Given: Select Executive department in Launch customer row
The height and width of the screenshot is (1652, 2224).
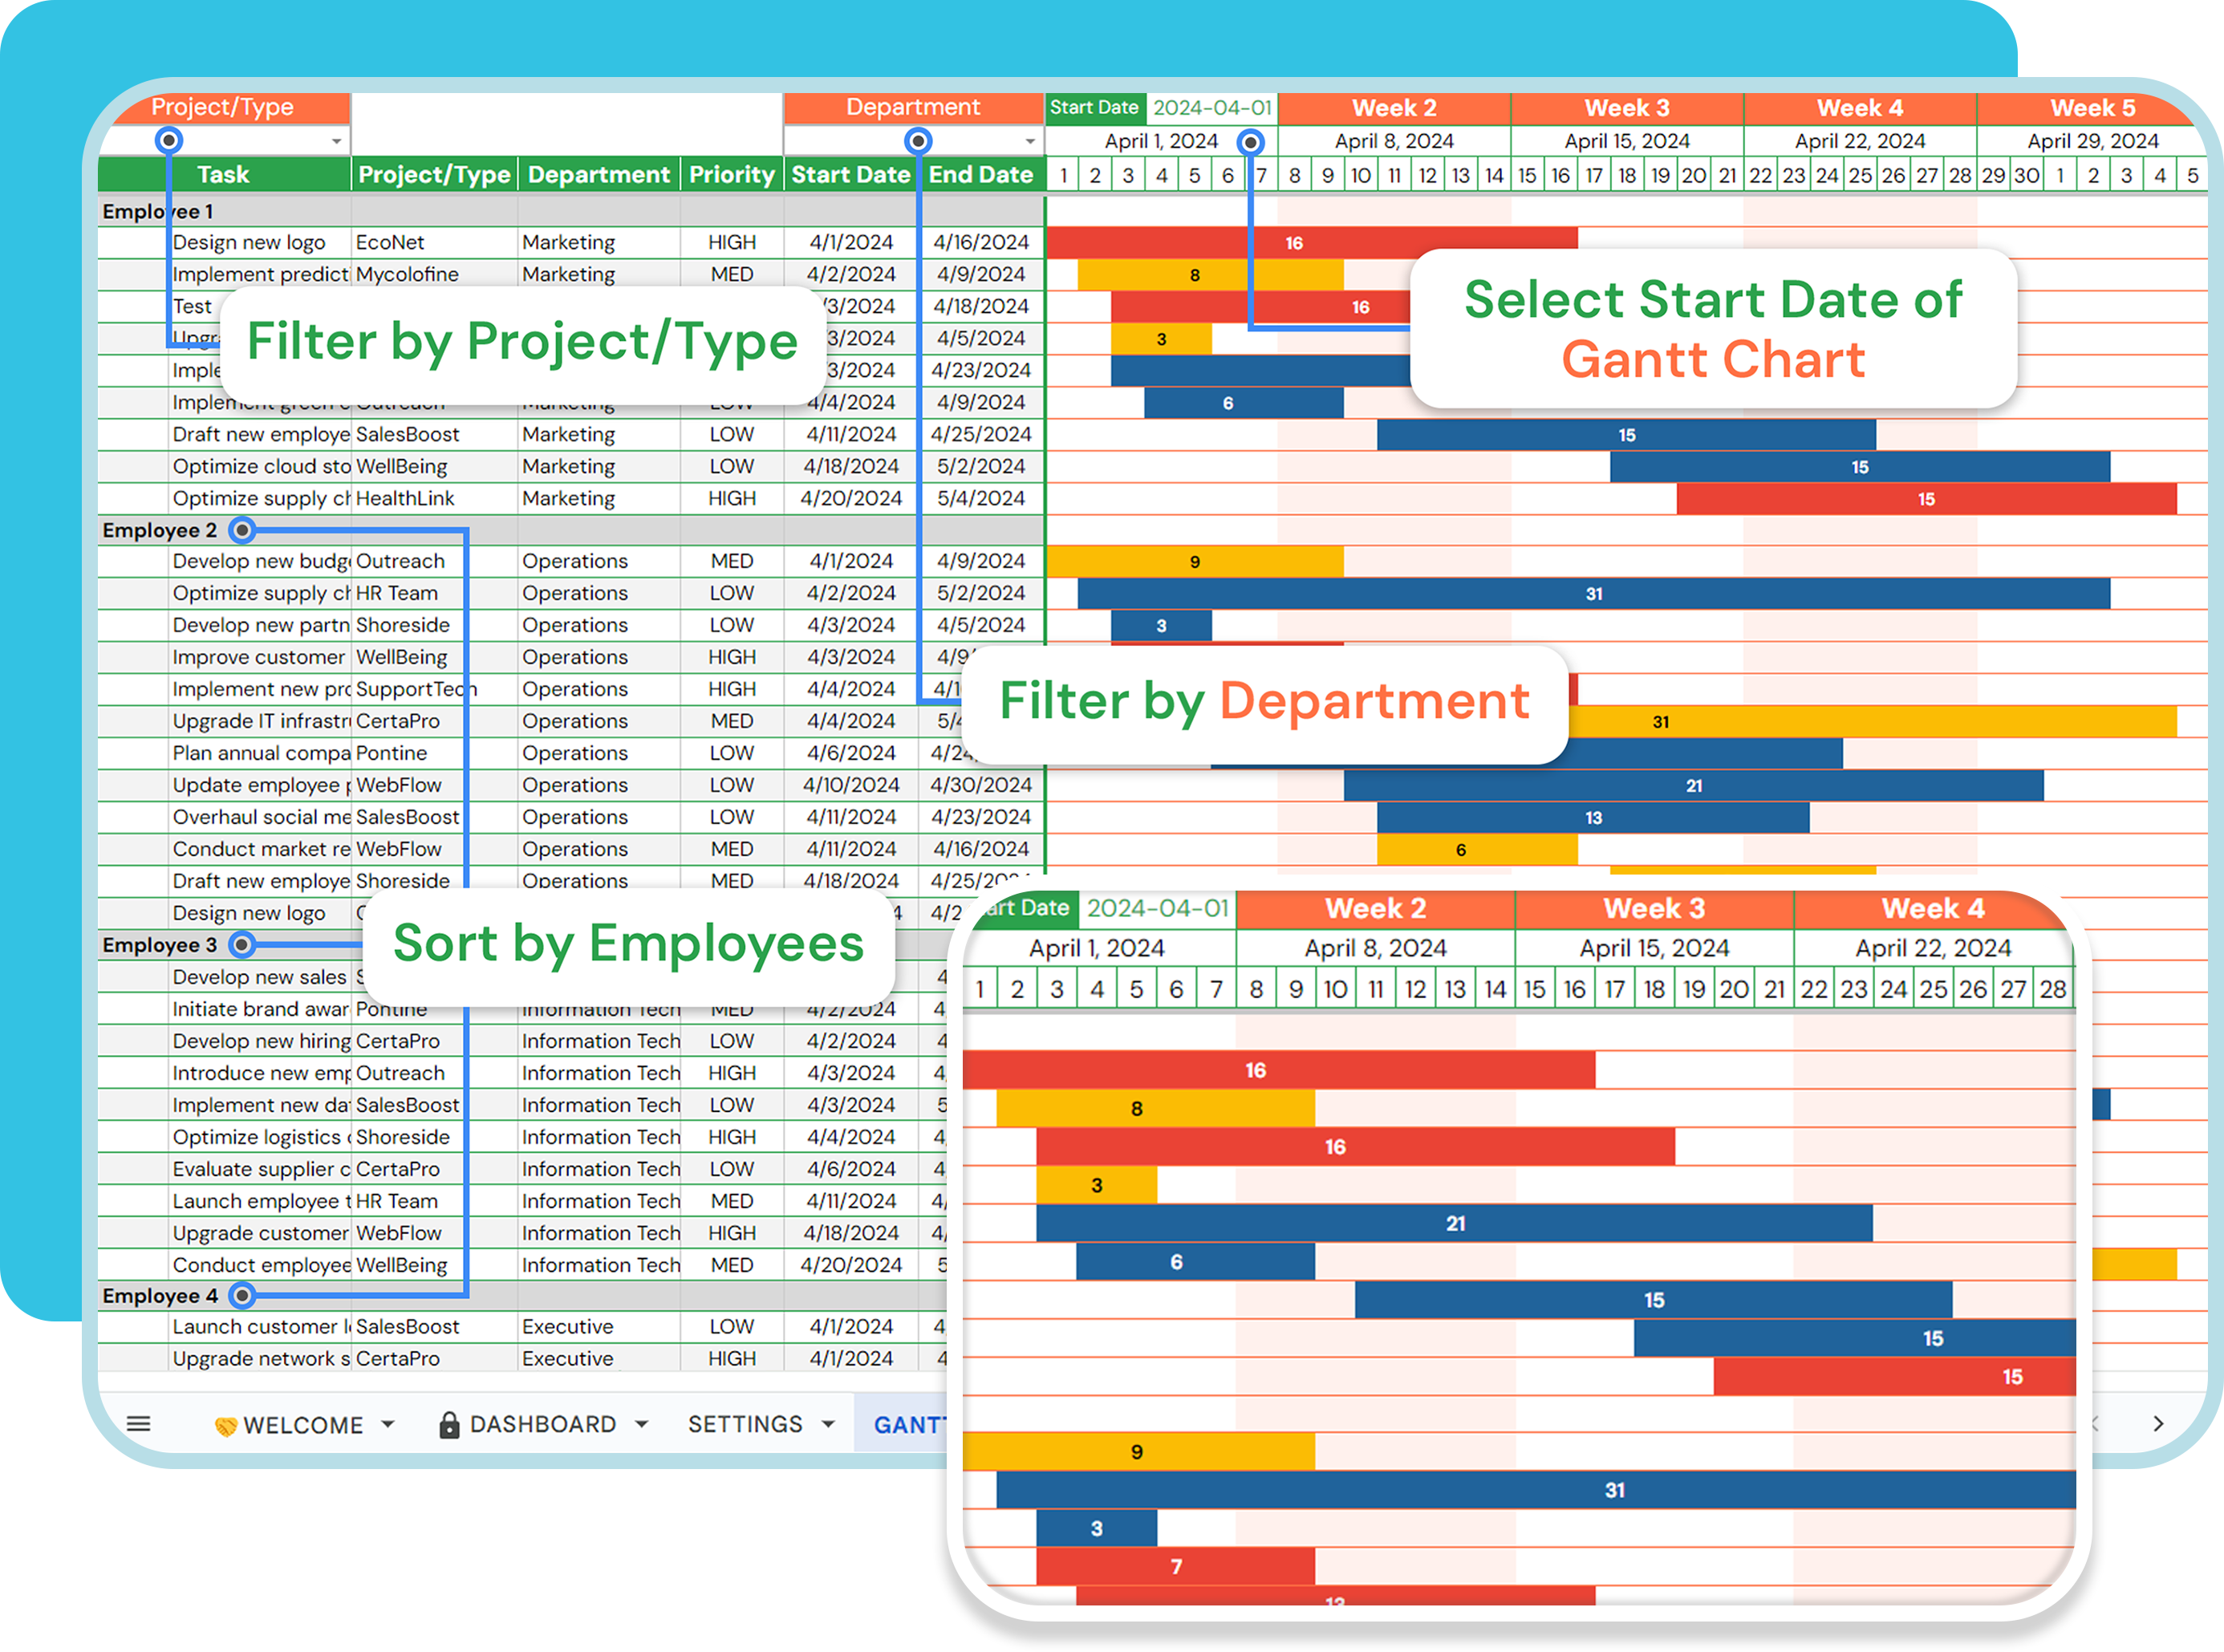Looking at the screenshot, I should tap(599, 1327).
